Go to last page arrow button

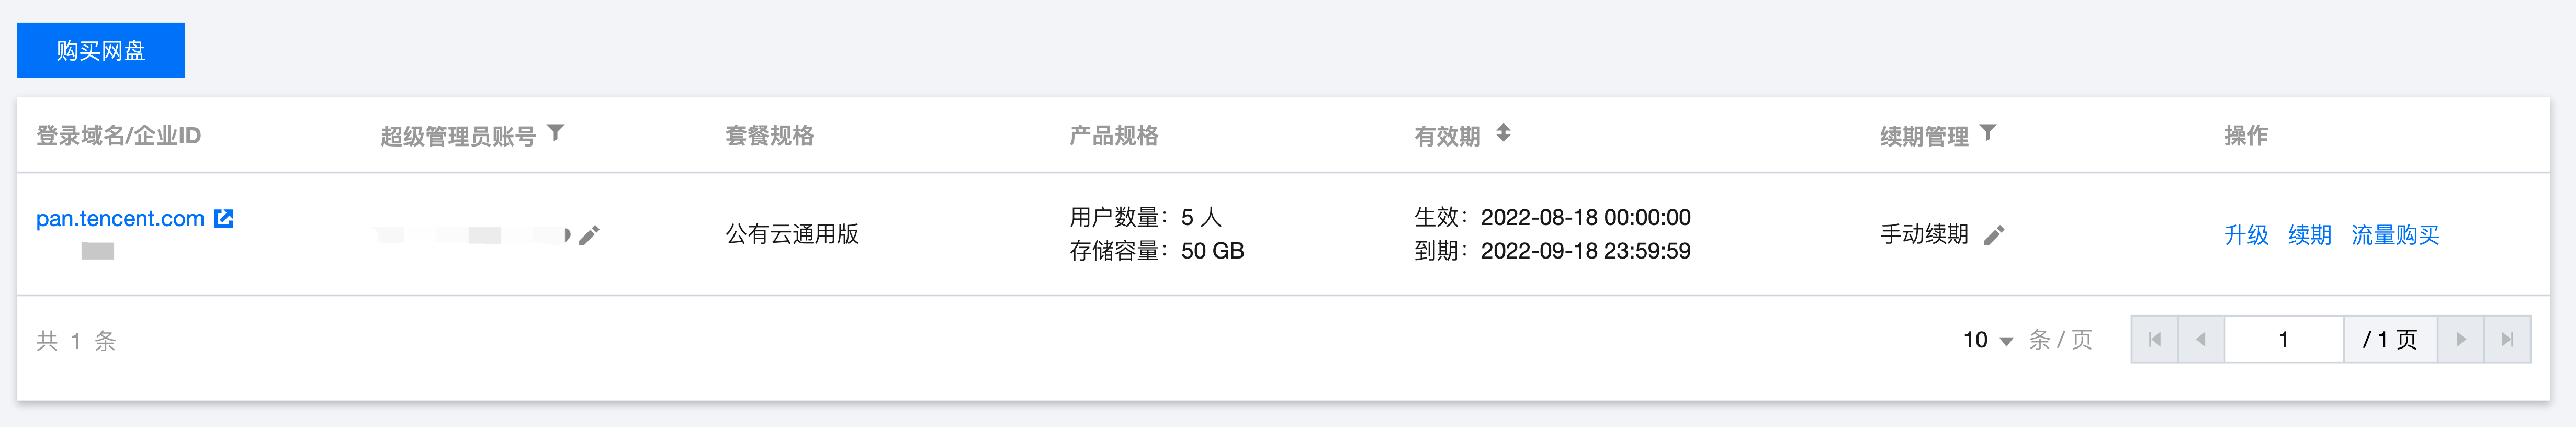pos(2507,340)
